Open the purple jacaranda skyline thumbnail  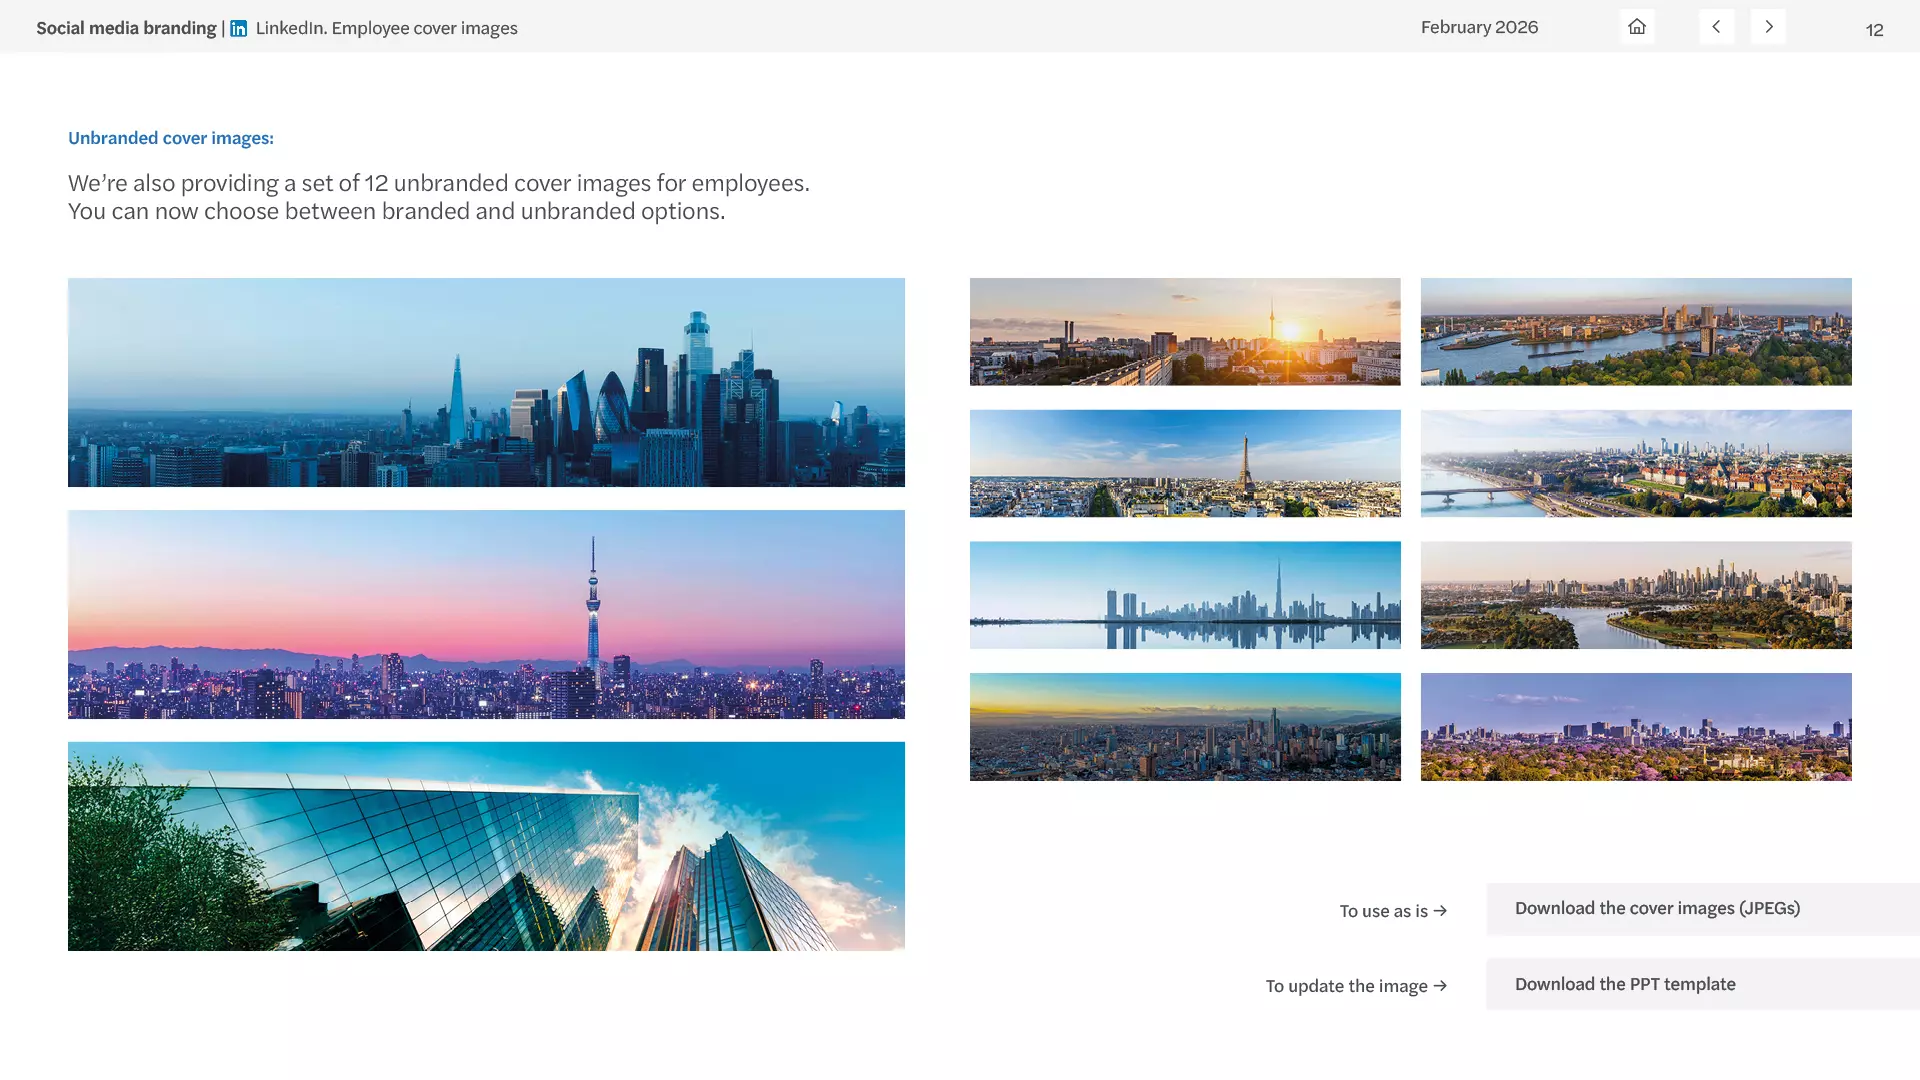coord(1636,727)
